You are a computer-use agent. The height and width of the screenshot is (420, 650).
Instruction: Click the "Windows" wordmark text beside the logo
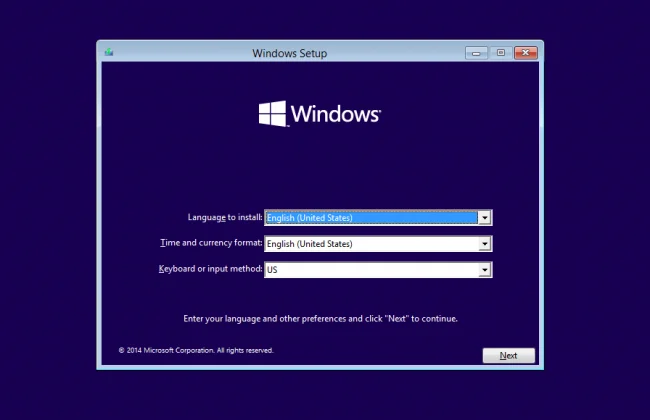click(x=336, y=114)
